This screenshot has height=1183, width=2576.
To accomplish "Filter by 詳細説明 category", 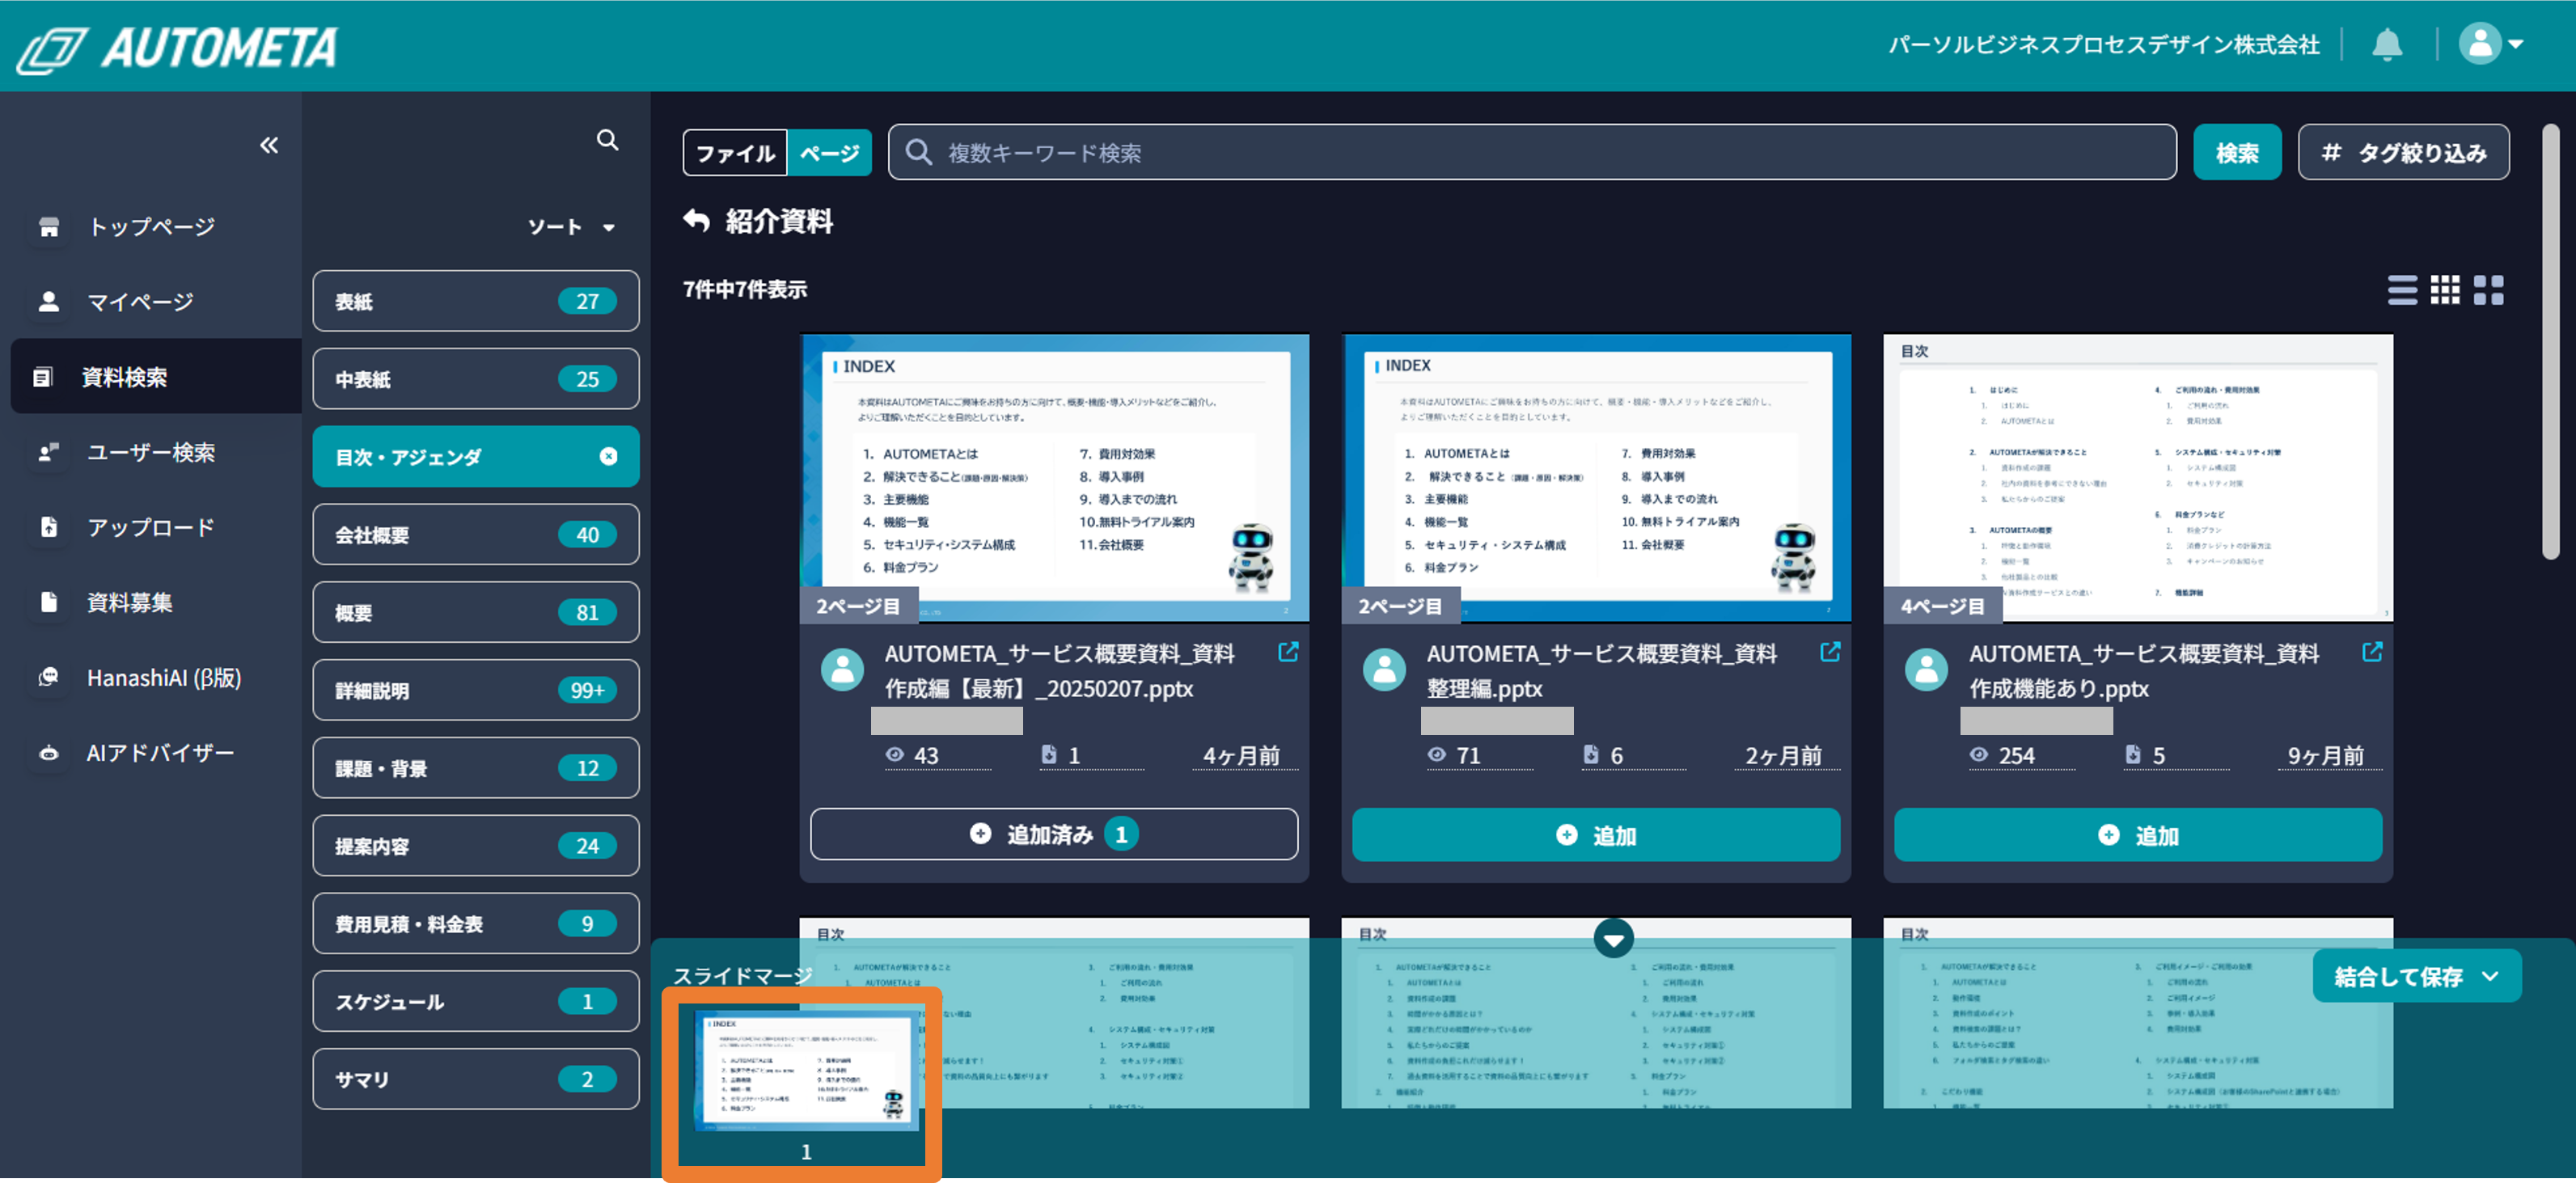I will pos(476,690).
